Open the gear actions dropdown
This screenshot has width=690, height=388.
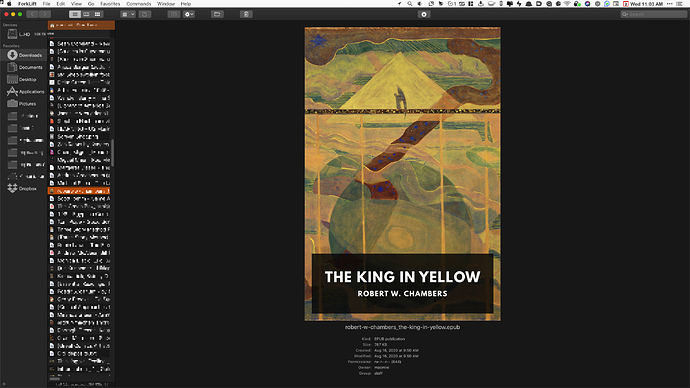pos(189,14)
